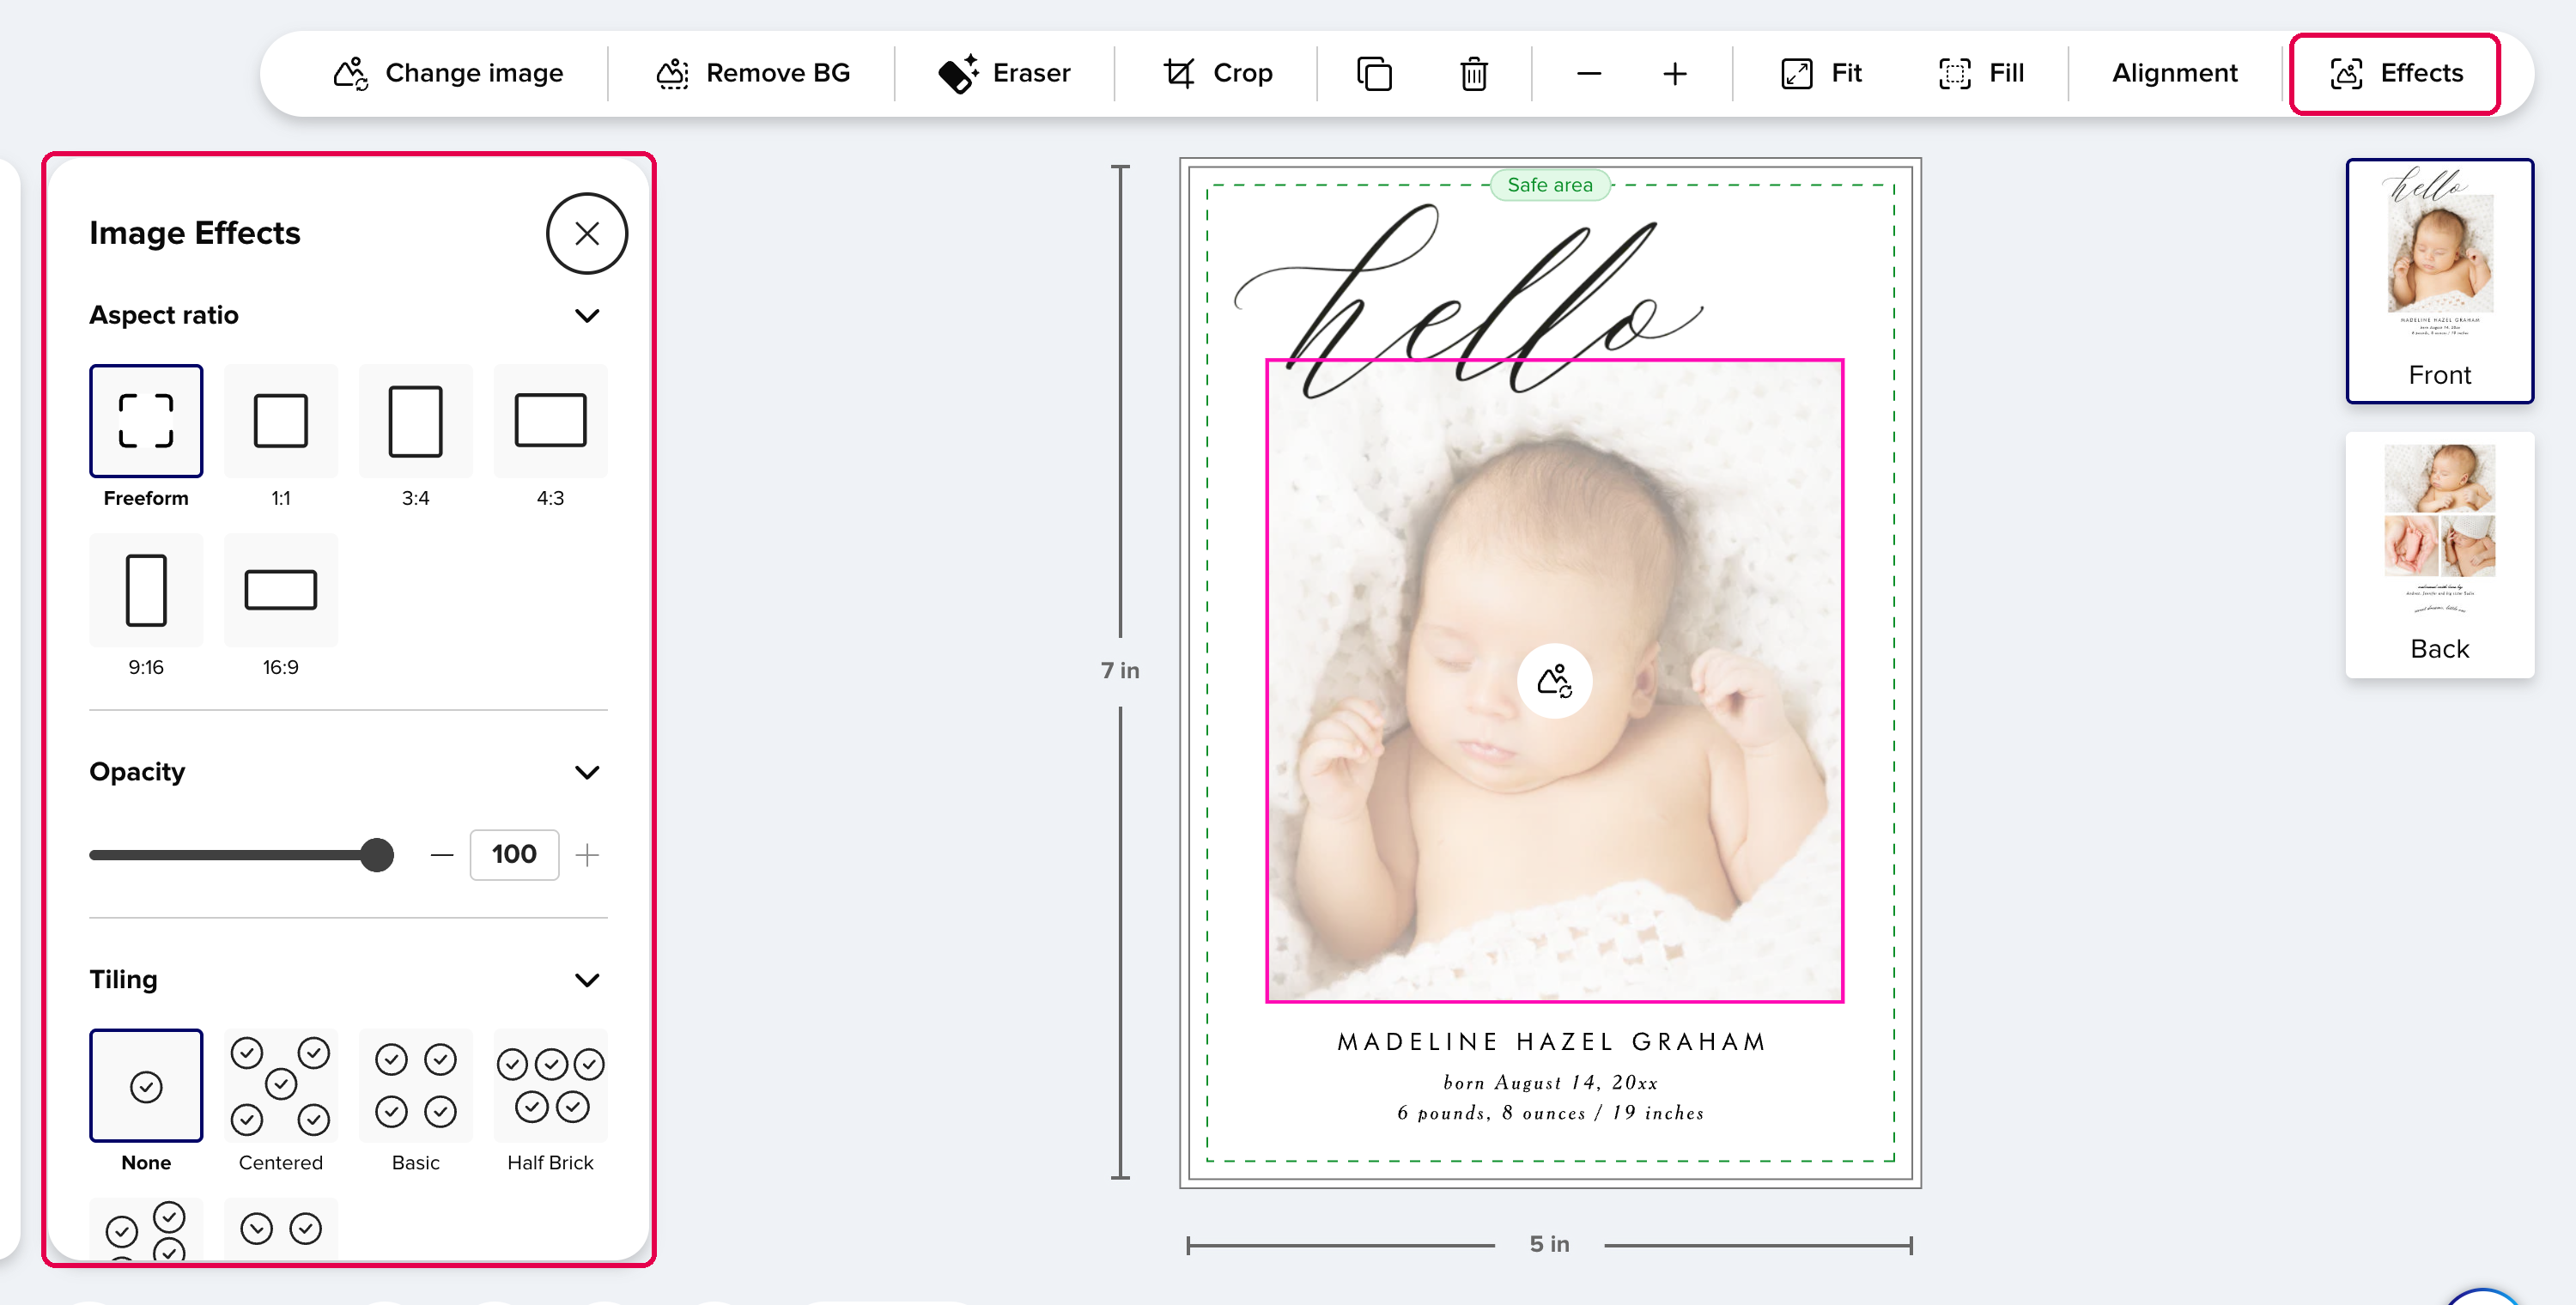The height and width of the screenshot is (1305, 2576).
Task: Select Remove BG in the toolbar
Action: click(752, 73)
